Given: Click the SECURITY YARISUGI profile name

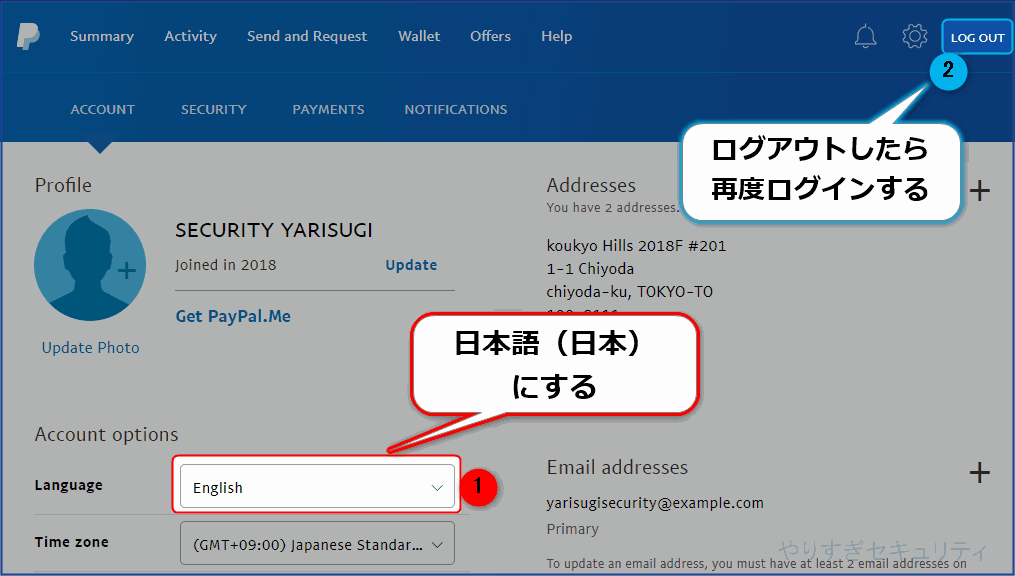Looking at the screenshot, I should tap(274, 230).
